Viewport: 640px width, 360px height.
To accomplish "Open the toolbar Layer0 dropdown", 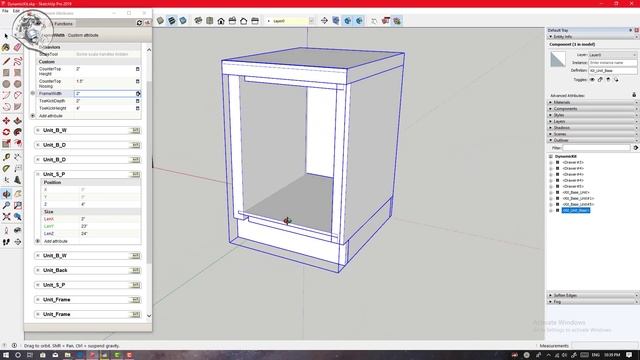I will [x=311, y=21].
